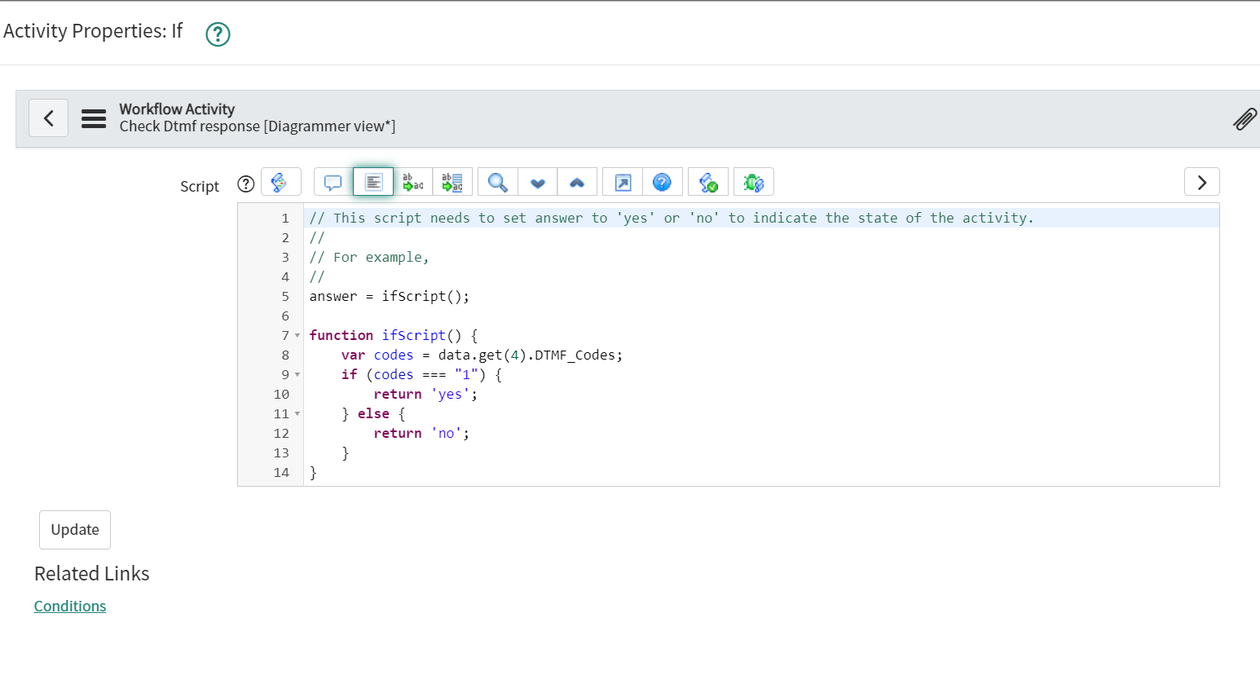Open the Workflow Activity hamburger menu
This screenshot has height=680, width=1260.
coord(94,118)
